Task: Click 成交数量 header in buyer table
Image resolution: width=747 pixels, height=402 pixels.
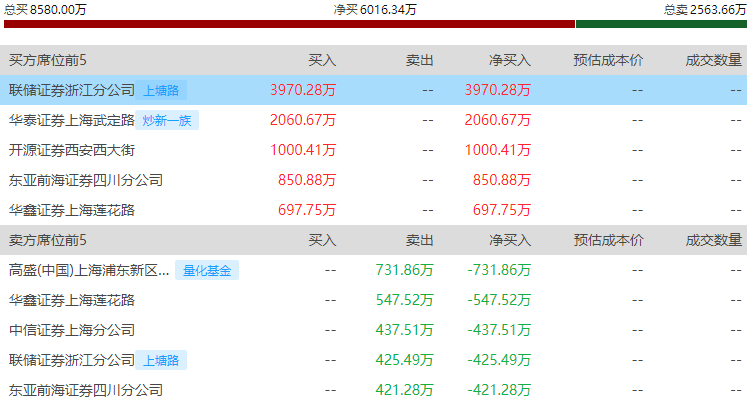Action: point(714,60)
